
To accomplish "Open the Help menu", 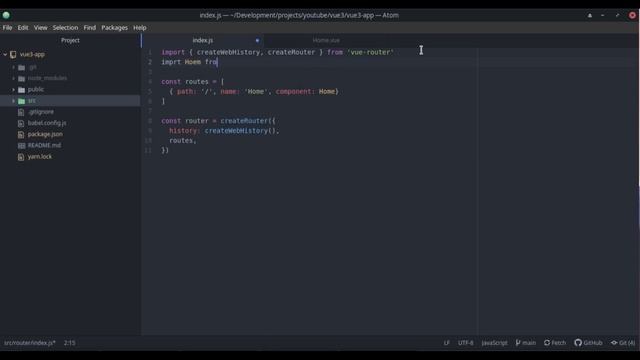I will pyautogui.click(x=140, y=28).
